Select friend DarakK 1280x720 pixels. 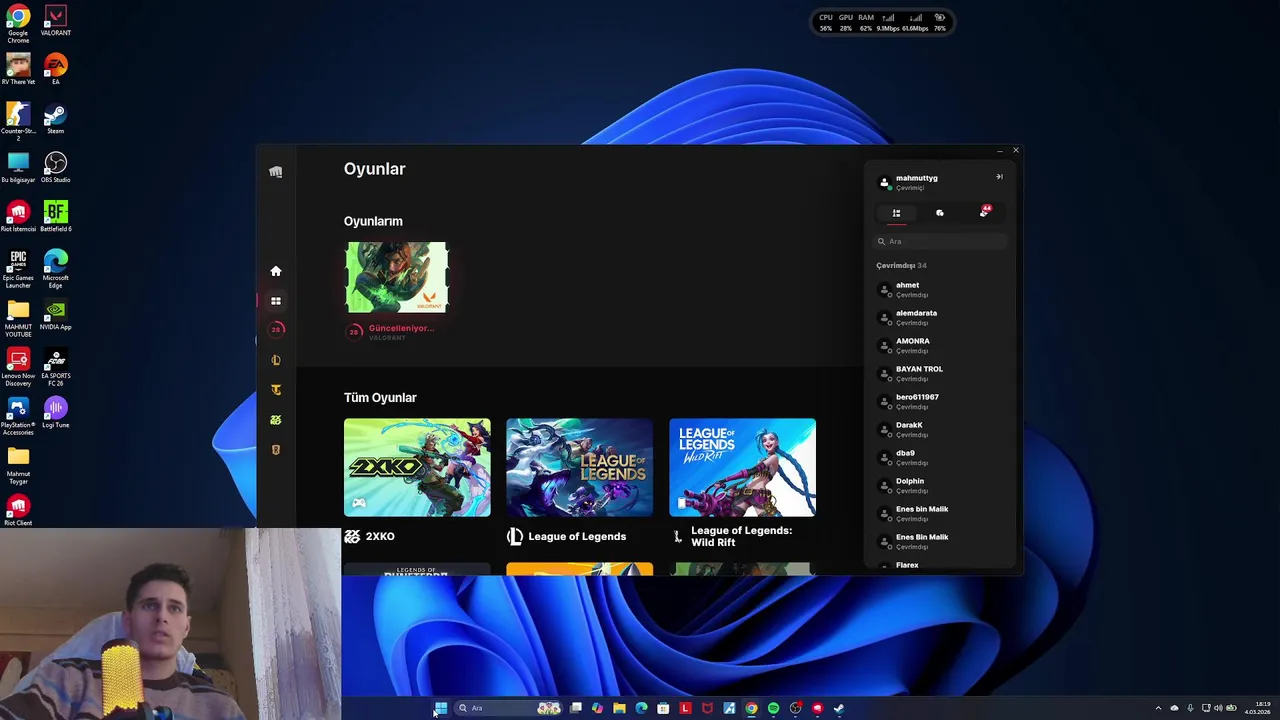tap(940, 429)
